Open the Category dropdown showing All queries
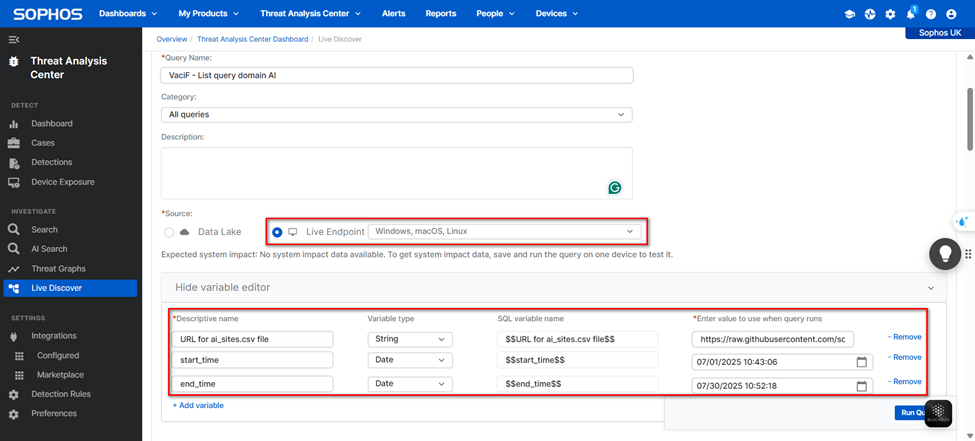Image resolution: width=975 pixels, height=441 pixels. [396, 115]
